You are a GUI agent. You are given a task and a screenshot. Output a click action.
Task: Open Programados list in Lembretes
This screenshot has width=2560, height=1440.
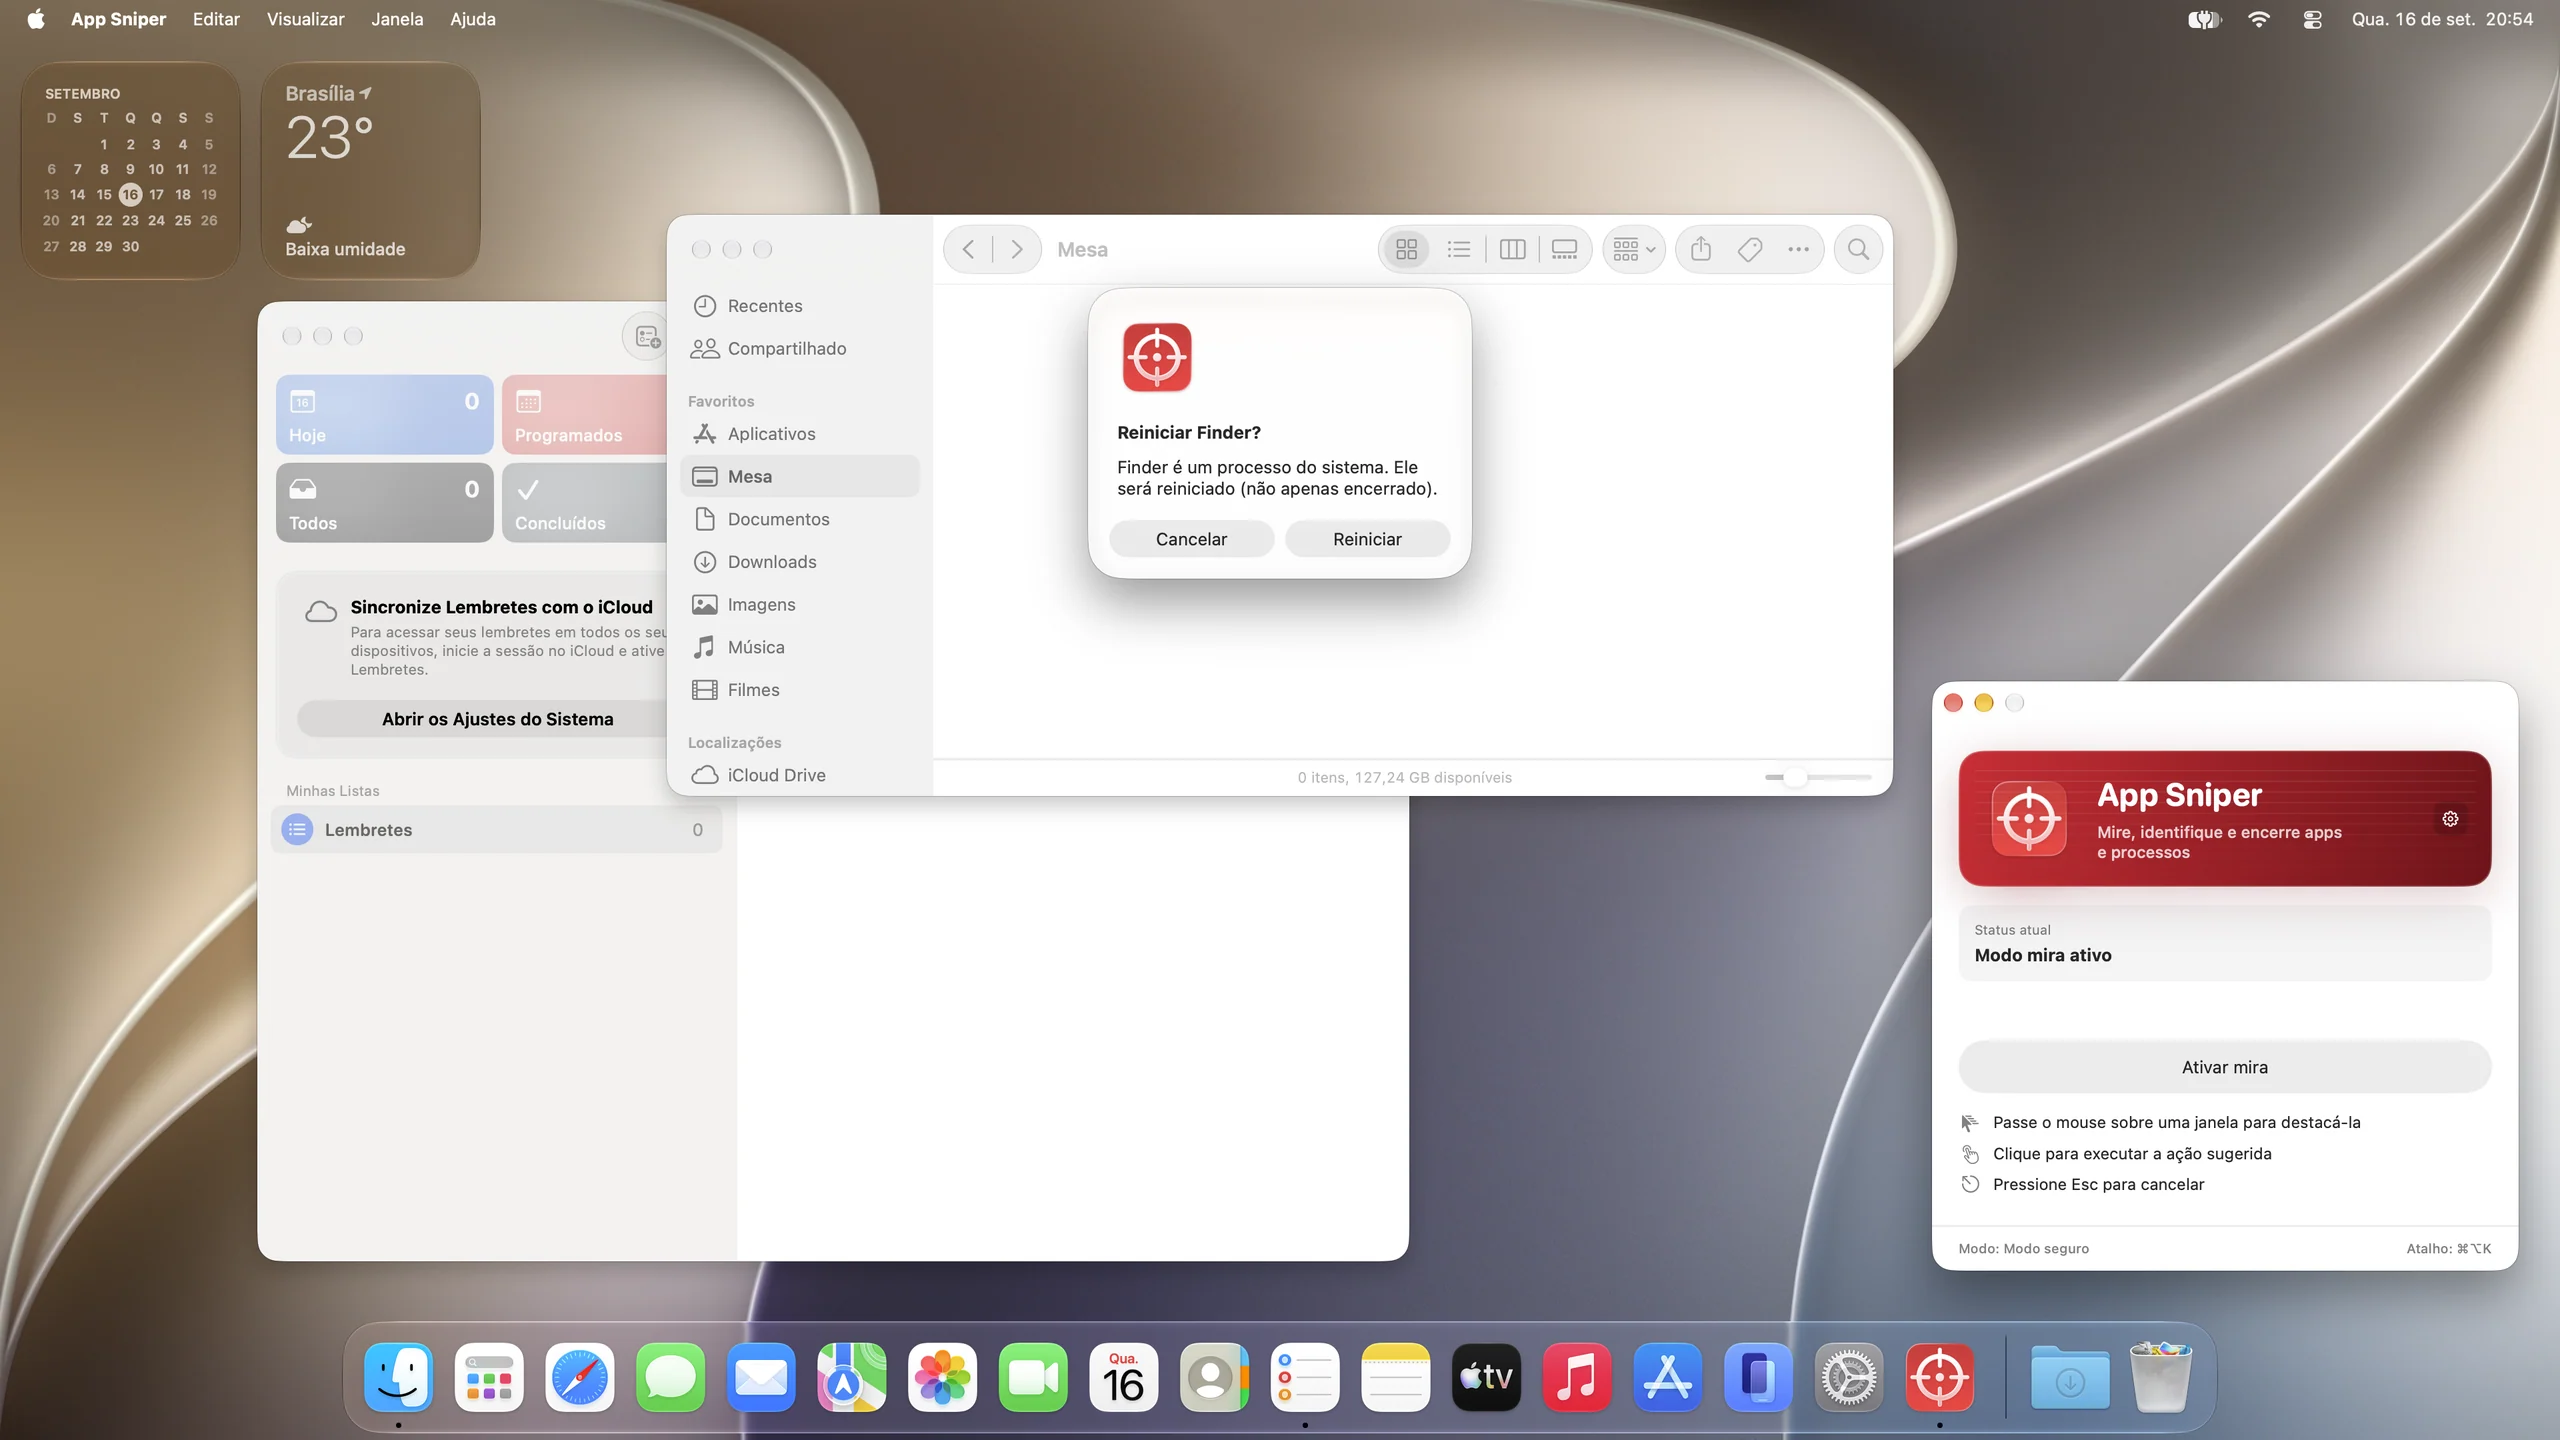[585, 415]
